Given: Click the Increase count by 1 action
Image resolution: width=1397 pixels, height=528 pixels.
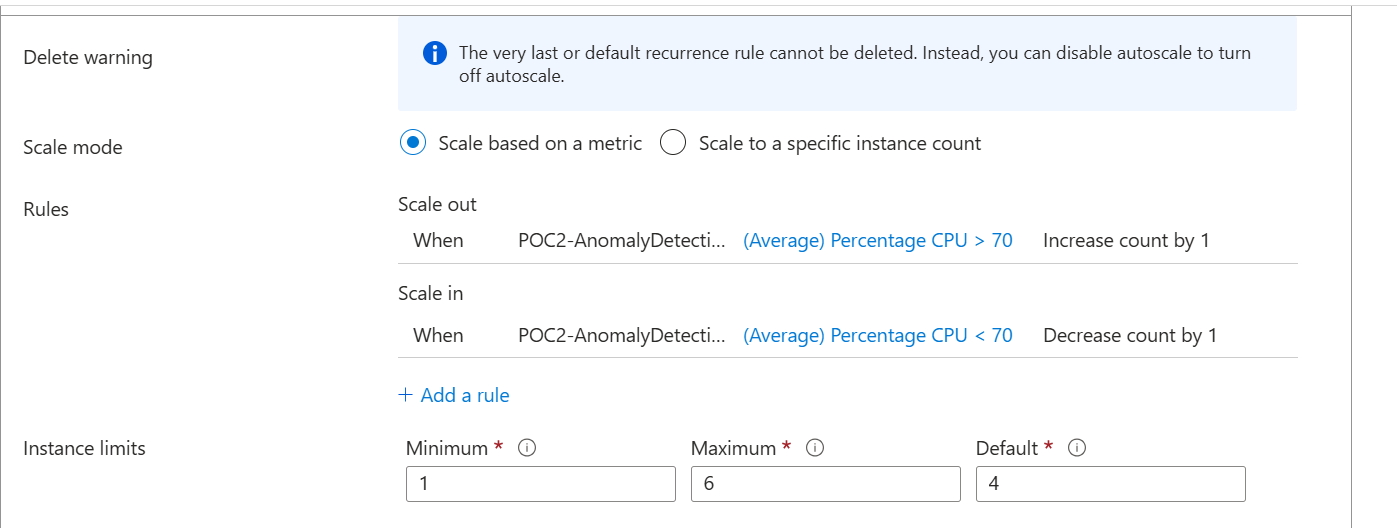Looking at the screenshot, I should [1126, 240].
